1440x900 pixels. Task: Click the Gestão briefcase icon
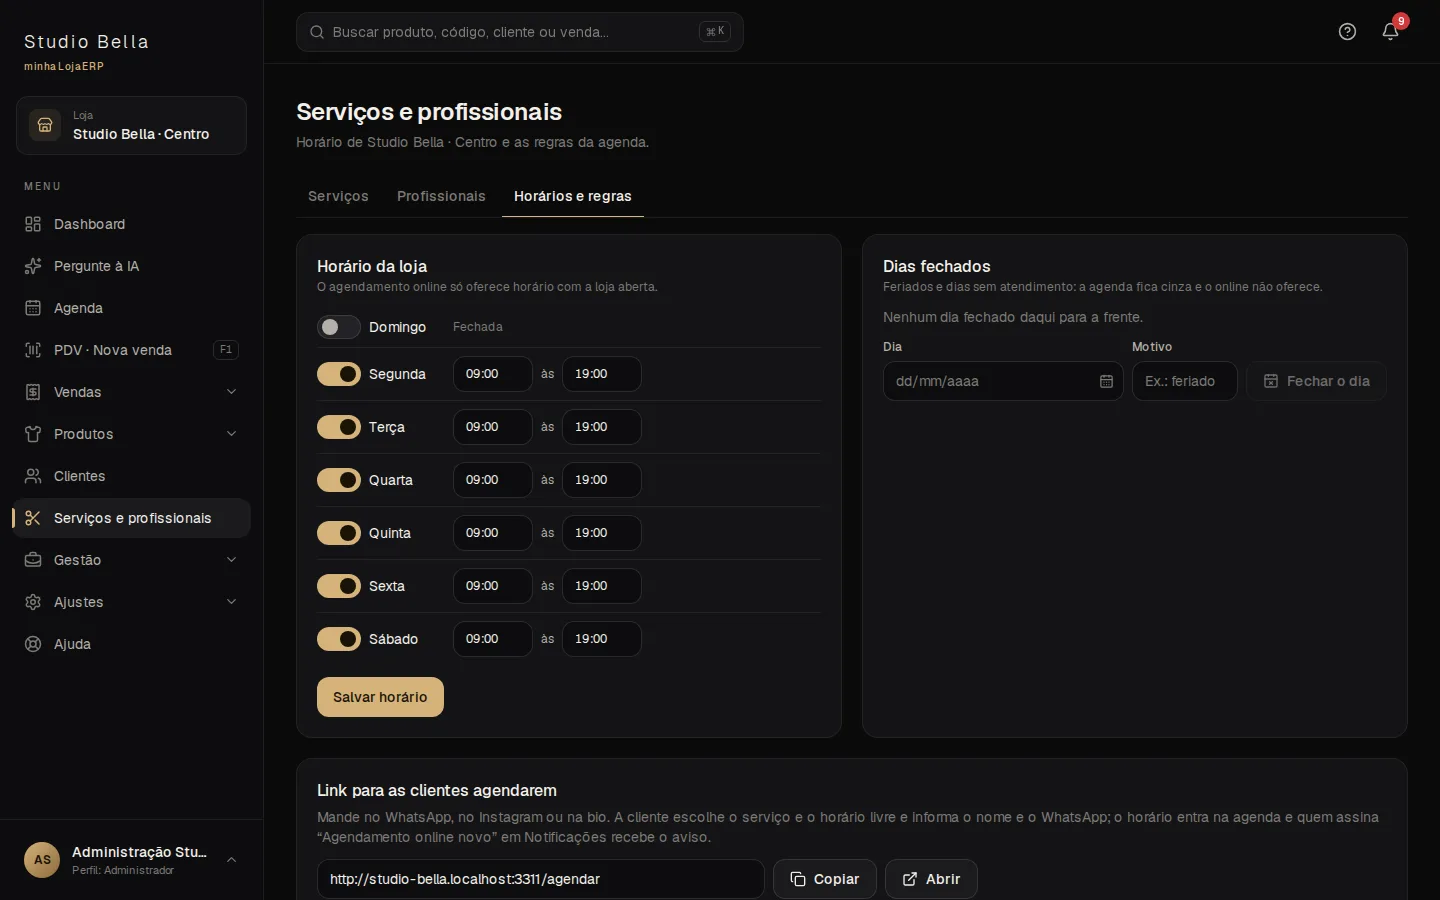33,560
